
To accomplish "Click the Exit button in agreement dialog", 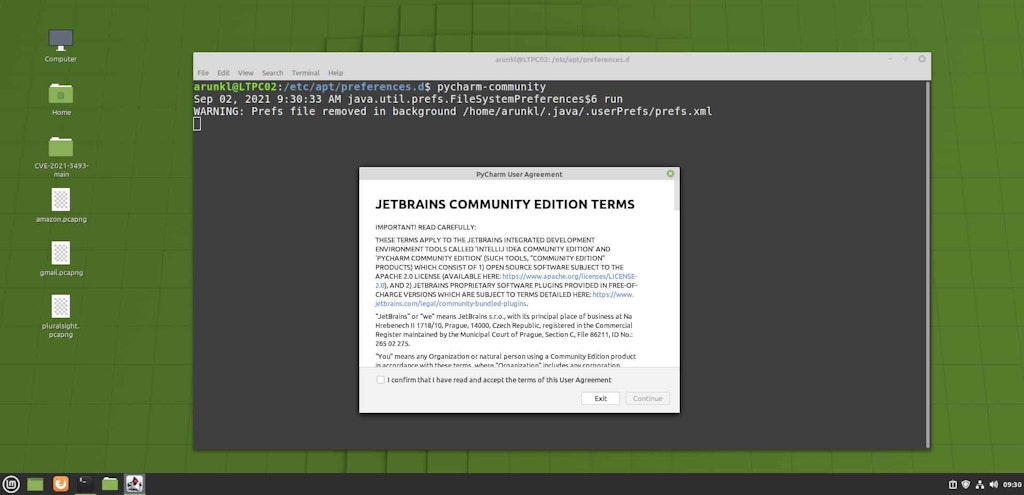I will [600, 398].
